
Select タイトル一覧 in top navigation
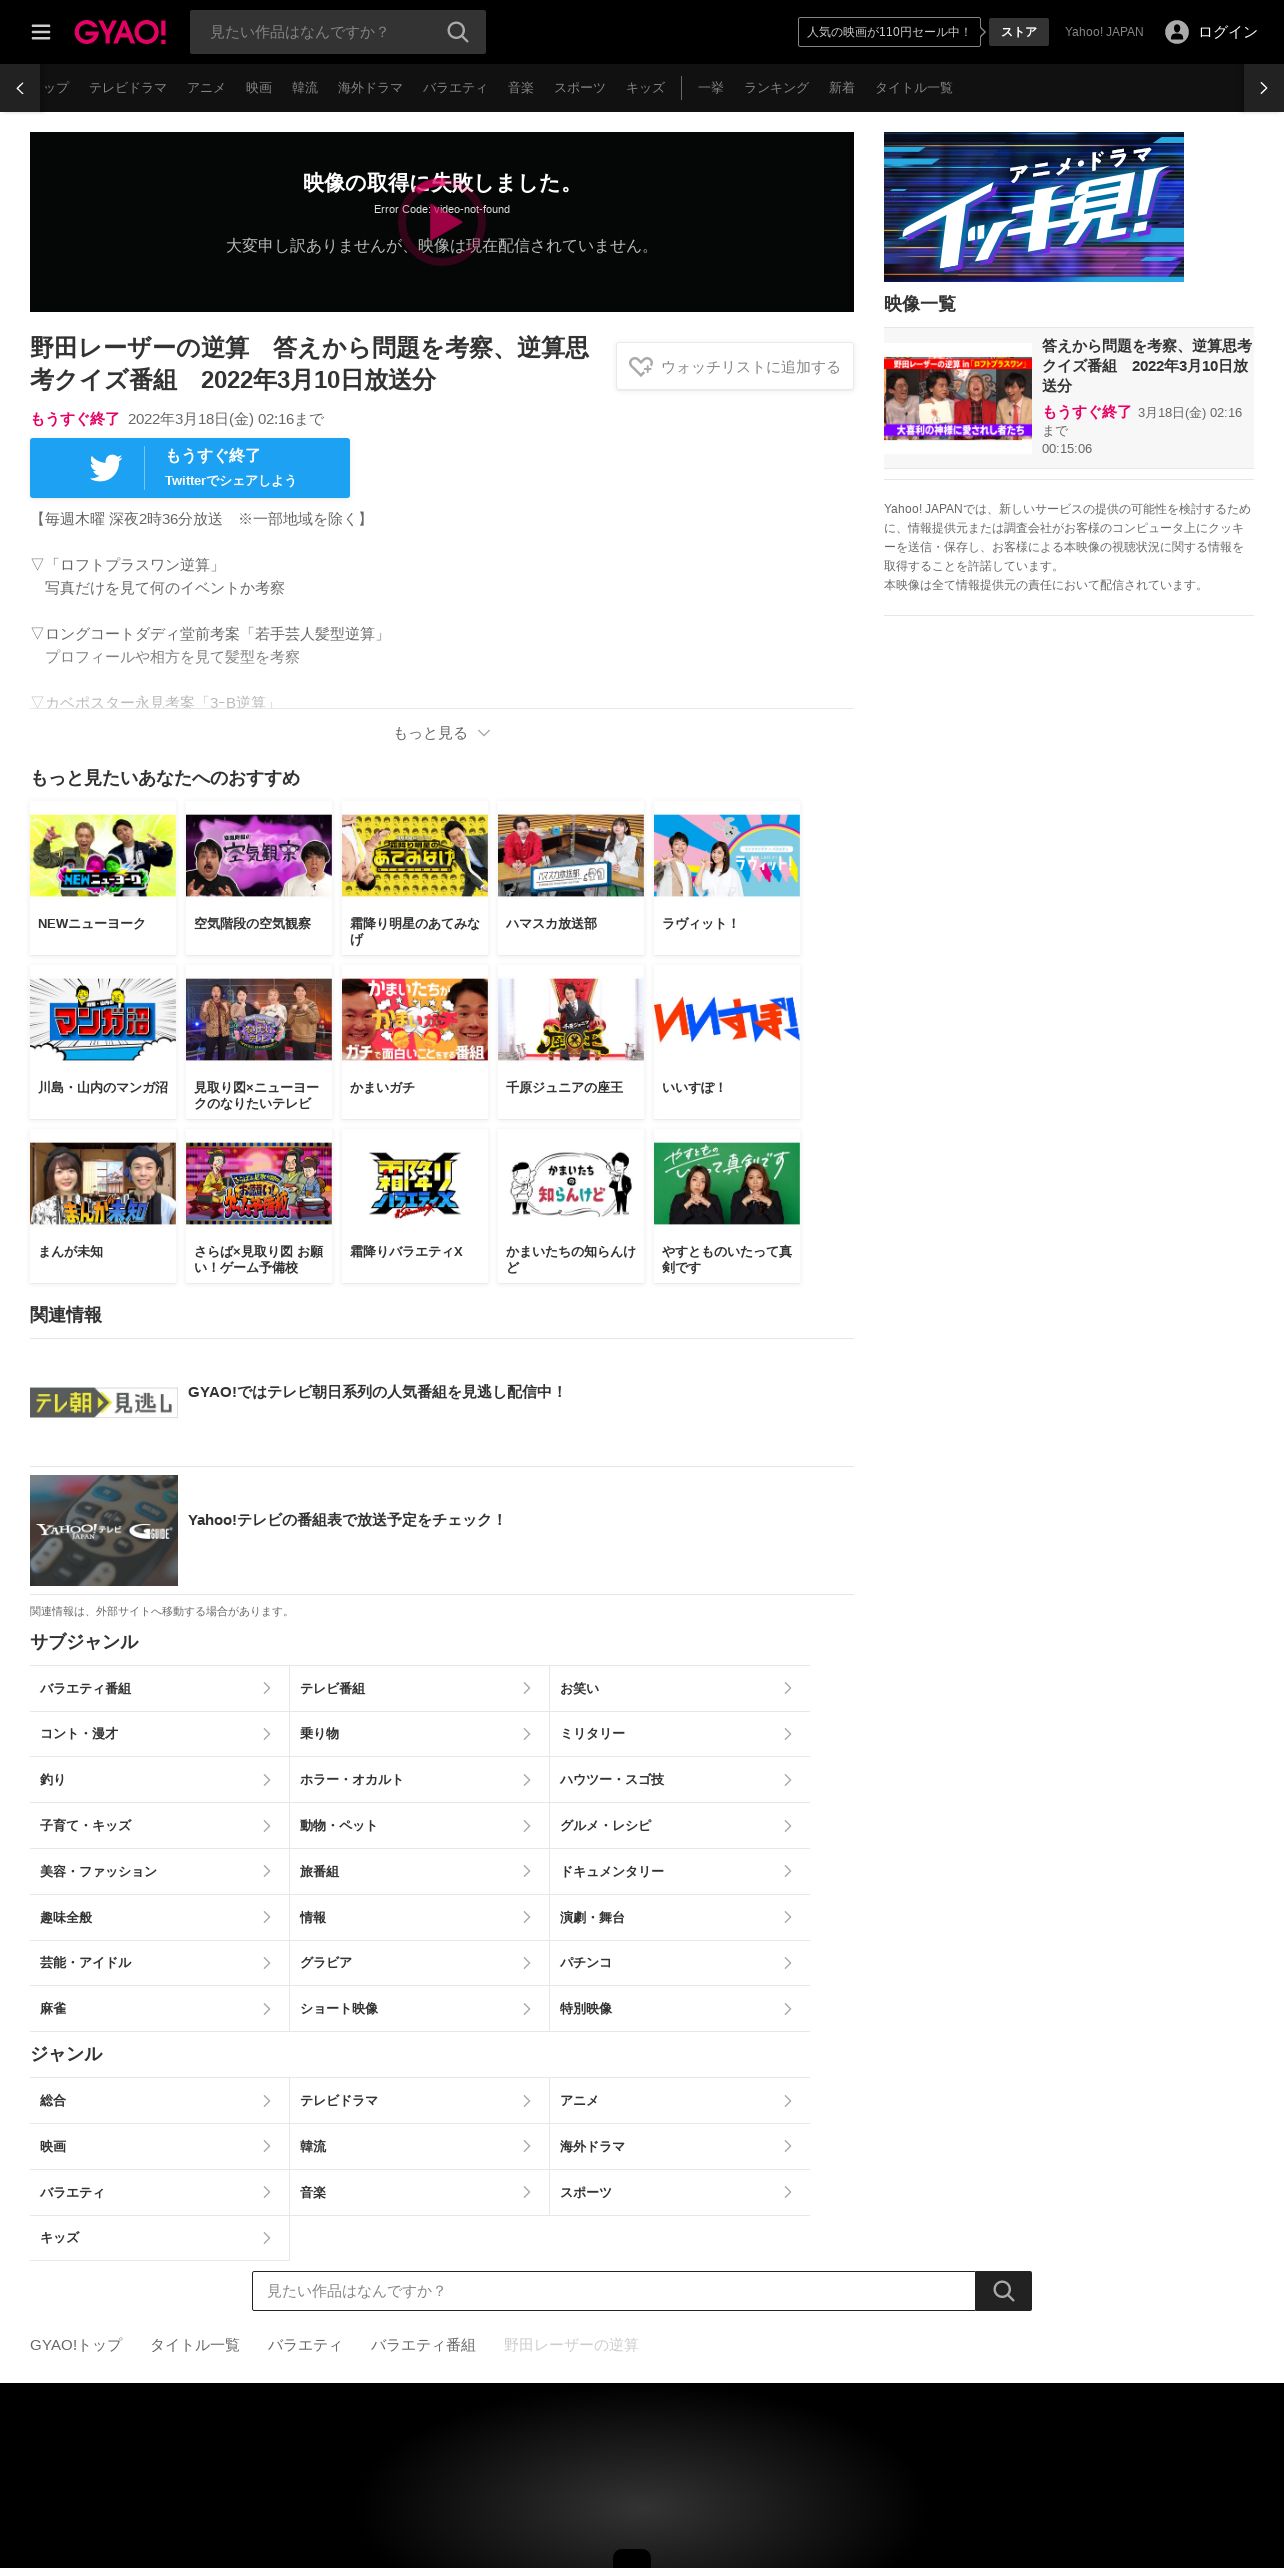913,88
